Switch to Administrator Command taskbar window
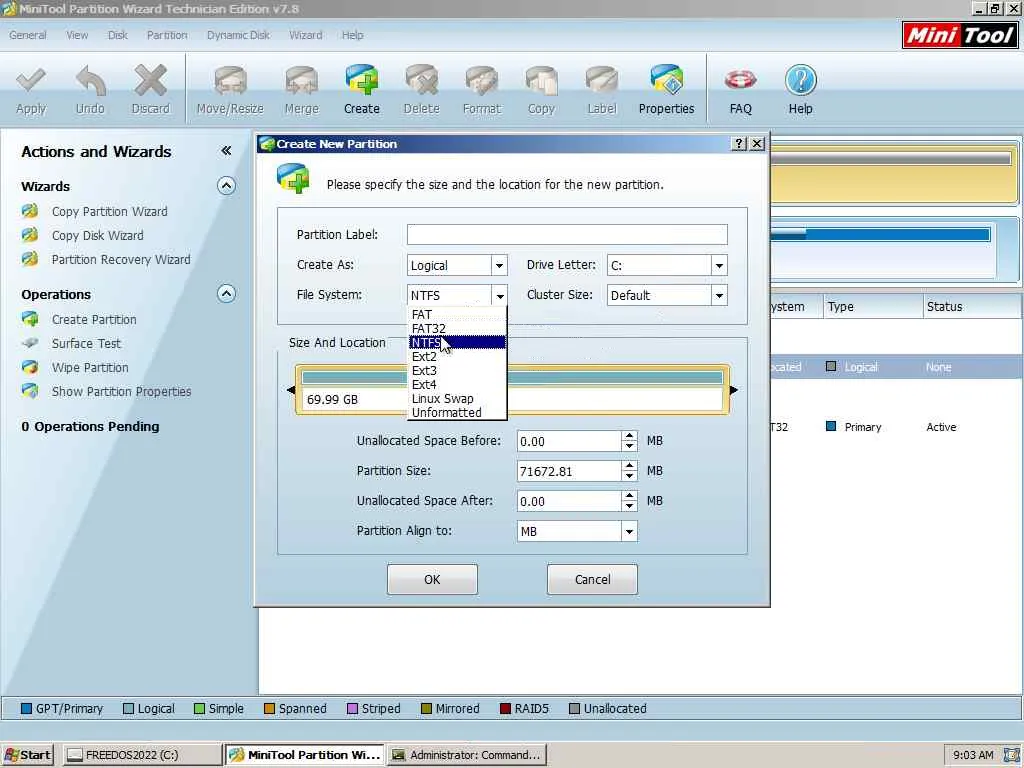 click(466, 755)
